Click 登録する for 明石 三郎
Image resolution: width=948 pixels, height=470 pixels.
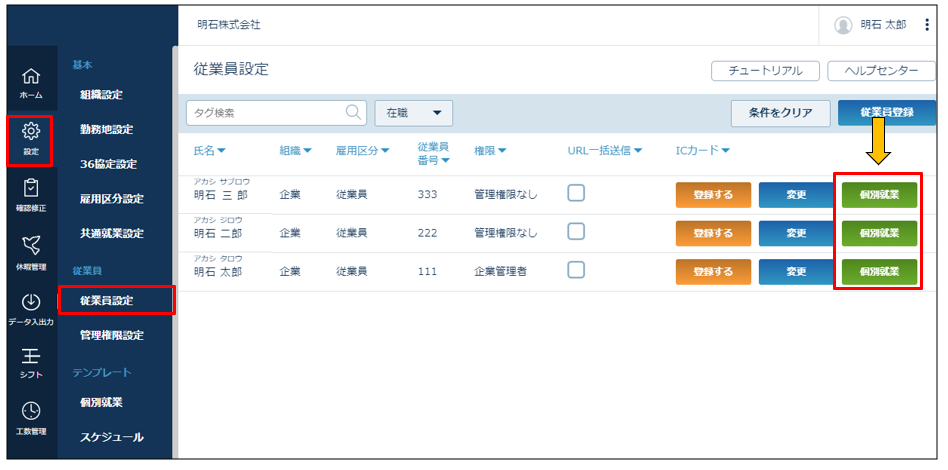(713, 195)
